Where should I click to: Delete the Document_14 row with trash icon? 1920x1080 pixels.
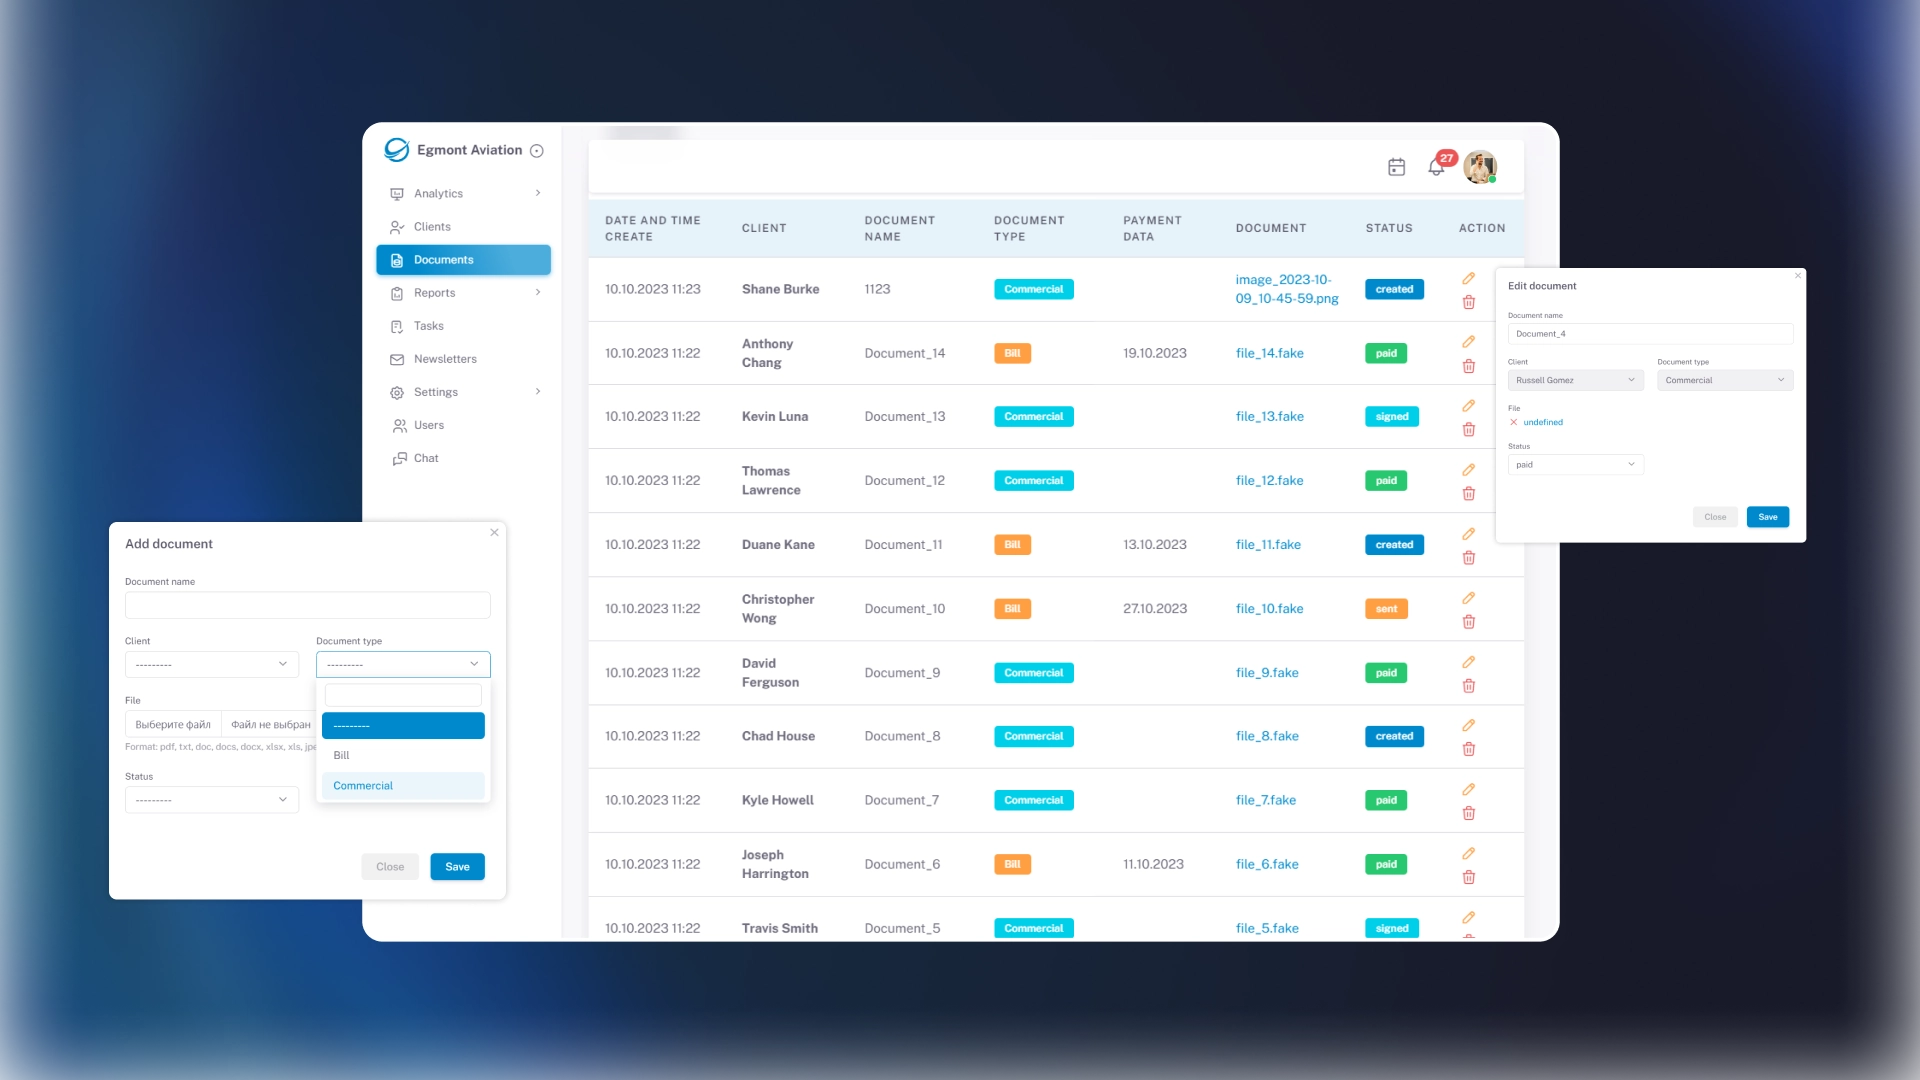click(1468, 366)
